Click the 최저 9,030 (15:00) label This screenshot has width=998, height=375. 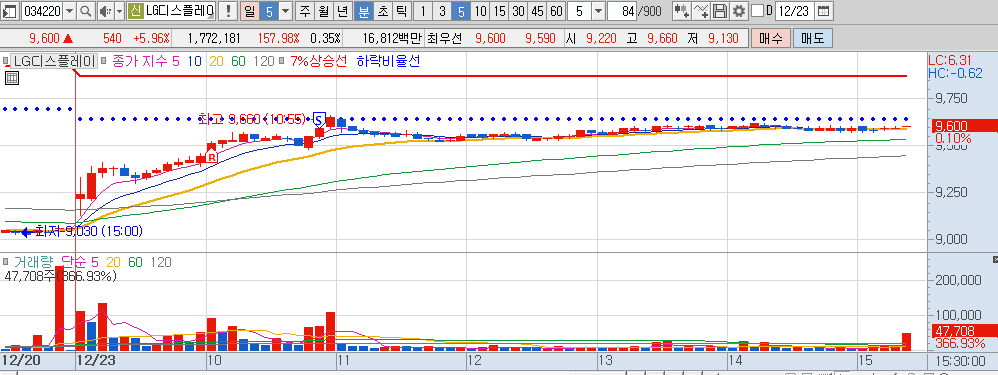point(89,230)
